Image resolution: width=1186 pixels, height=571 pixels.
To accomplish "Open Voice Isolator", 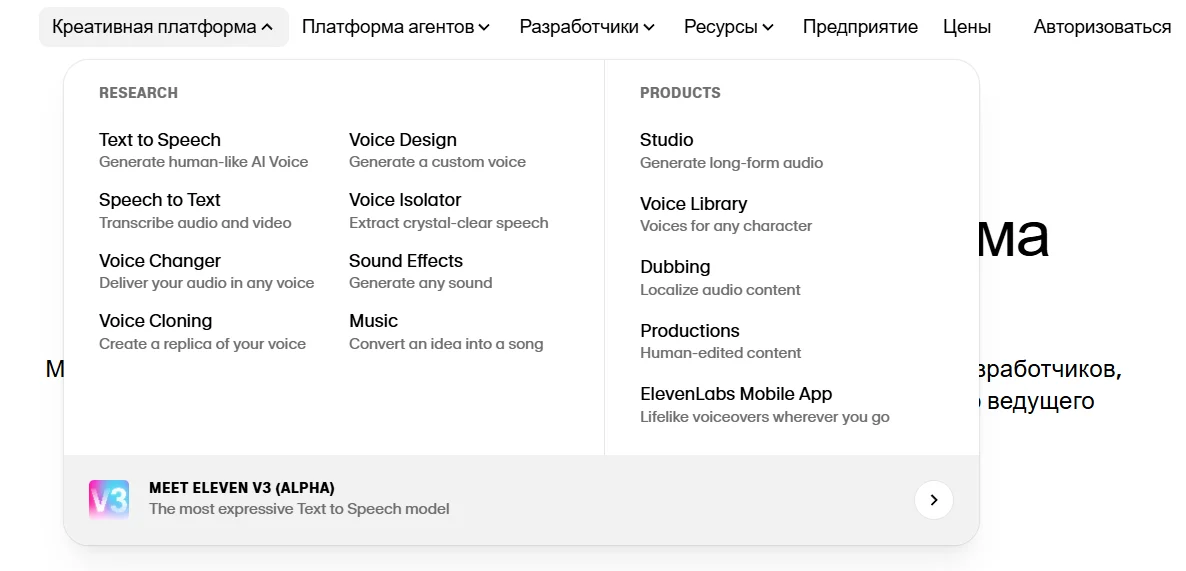I will pos(405,200).
